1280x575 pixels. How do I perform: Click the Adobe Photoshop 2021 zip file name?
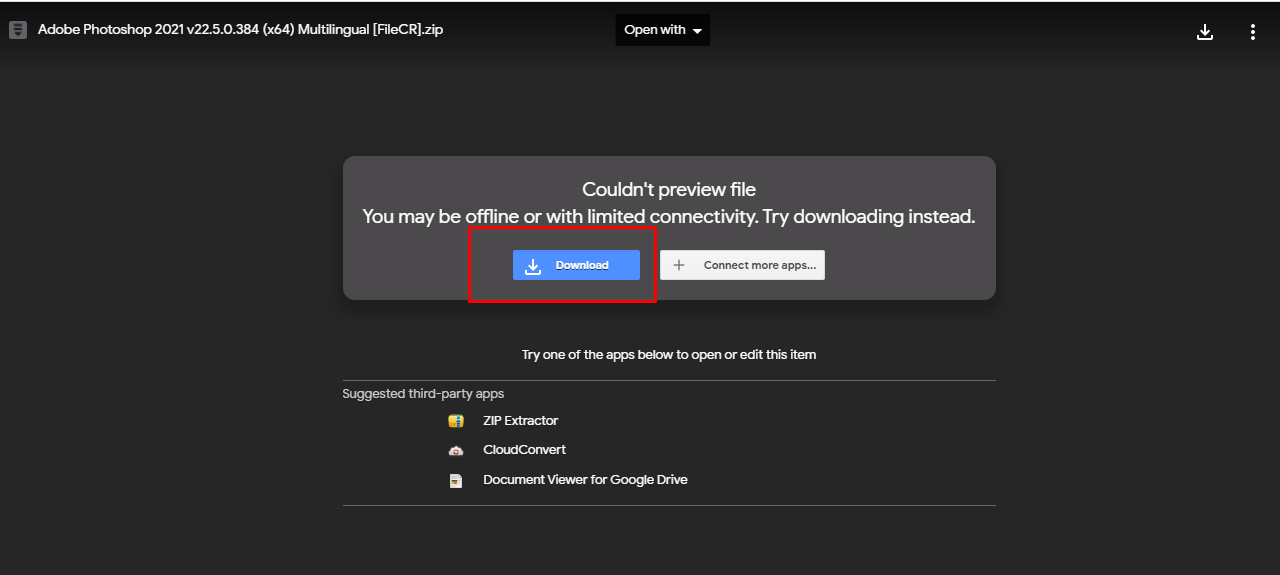(240, 30)
